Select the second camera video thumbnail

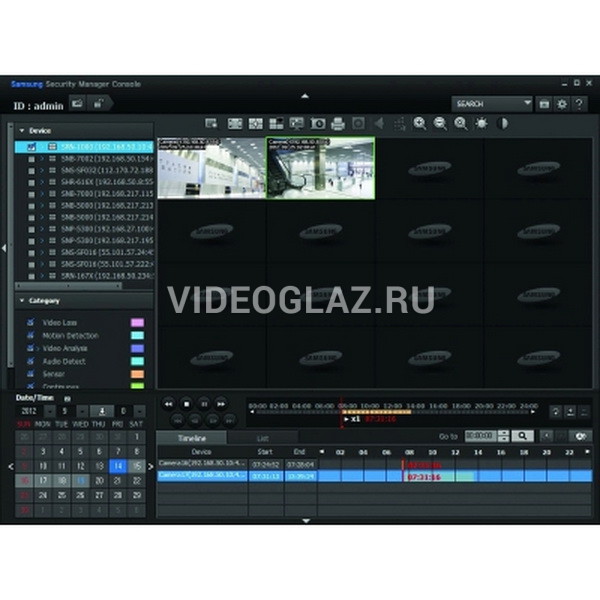(x=320, y=168)
